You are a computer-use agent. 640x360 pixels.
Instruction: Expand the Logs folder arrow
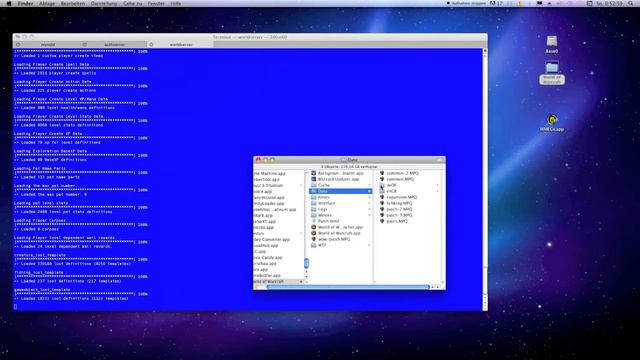[x=369, y=209]
